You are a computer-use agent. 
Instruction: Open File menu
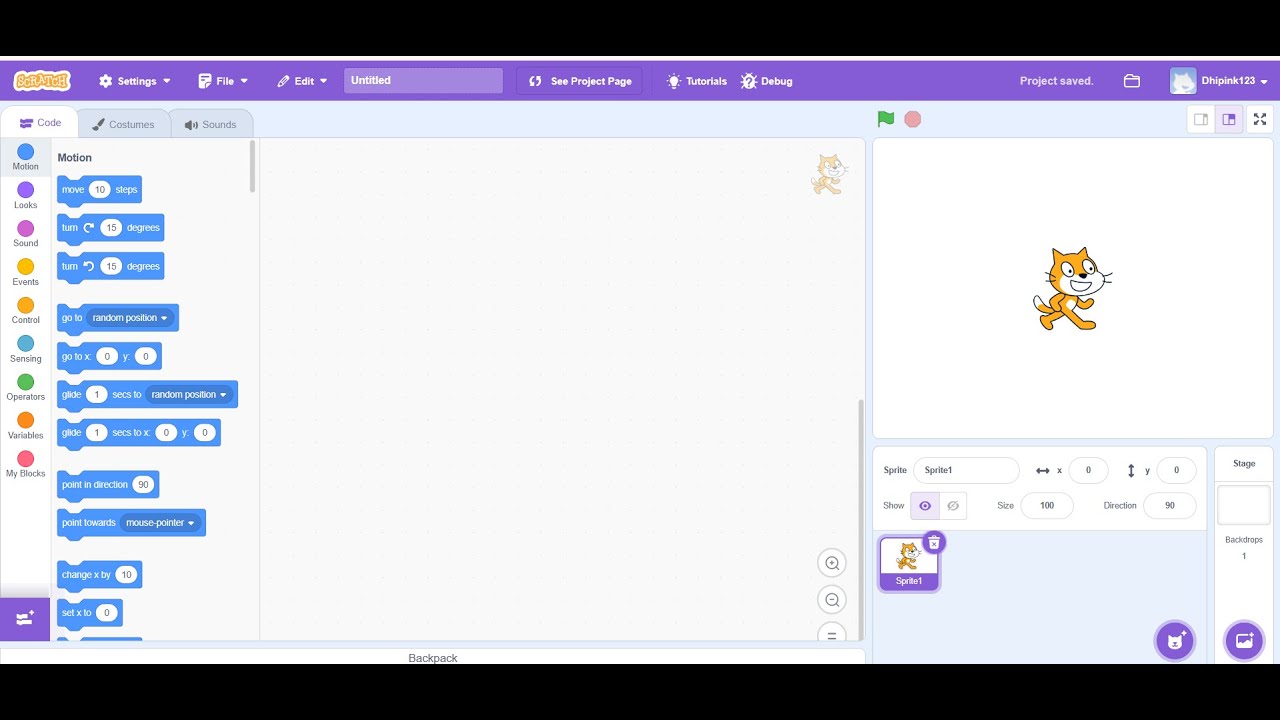pos(223,81)
